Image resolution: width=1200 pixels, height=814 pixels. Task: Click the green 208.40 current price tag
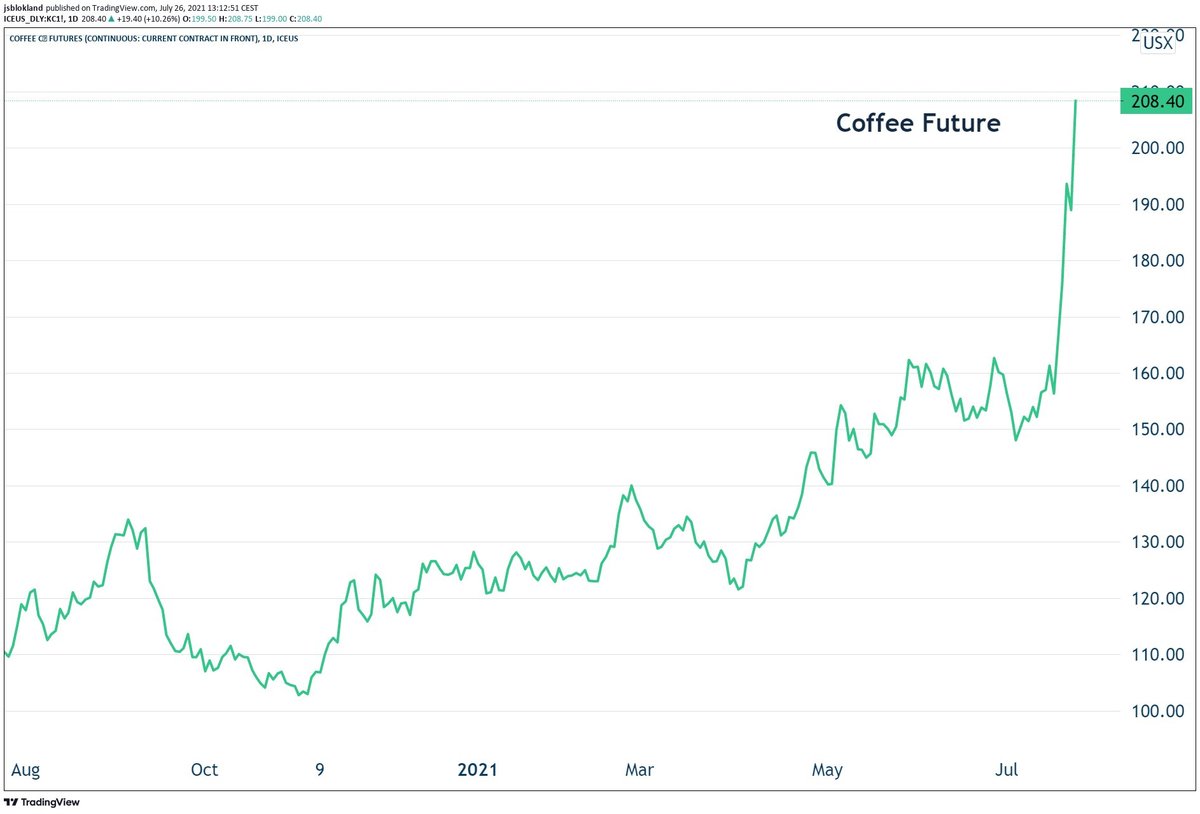pyautogui.click(x=1157, y=101)
